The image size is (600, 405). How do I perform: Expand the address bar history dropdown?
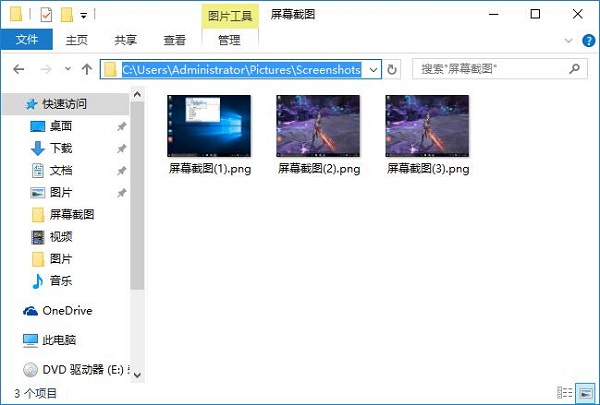(373, 70)
